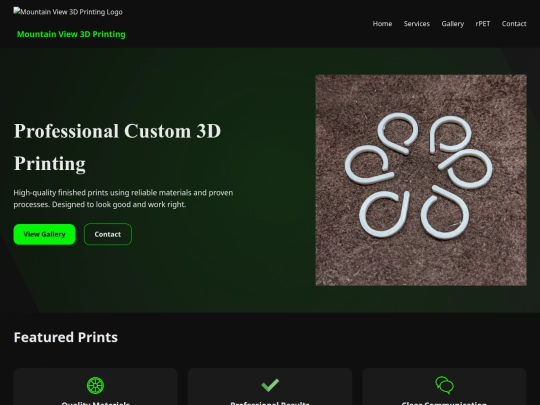The height and width of the screenshot is (405, 540).
Task: Open the hero photo of white printed hooks
Action: pos(421,180)
